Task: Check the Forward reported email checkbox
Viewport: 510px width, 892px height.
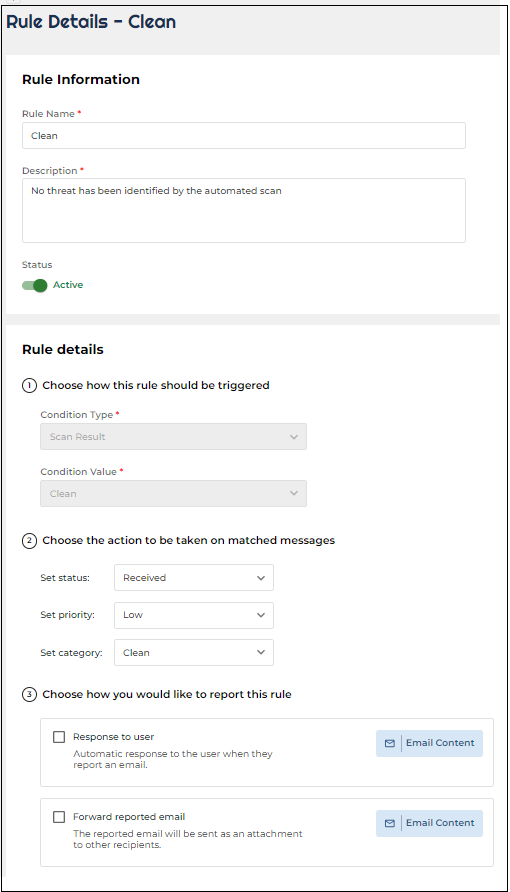Action: point(59,817)
